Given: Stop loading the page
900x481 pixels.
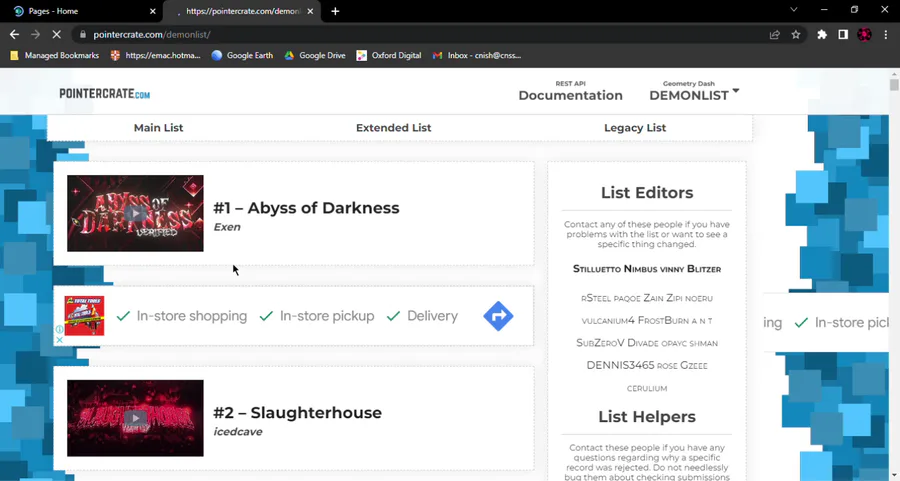Looking at the screenshot, I should [x=56, y=34].
